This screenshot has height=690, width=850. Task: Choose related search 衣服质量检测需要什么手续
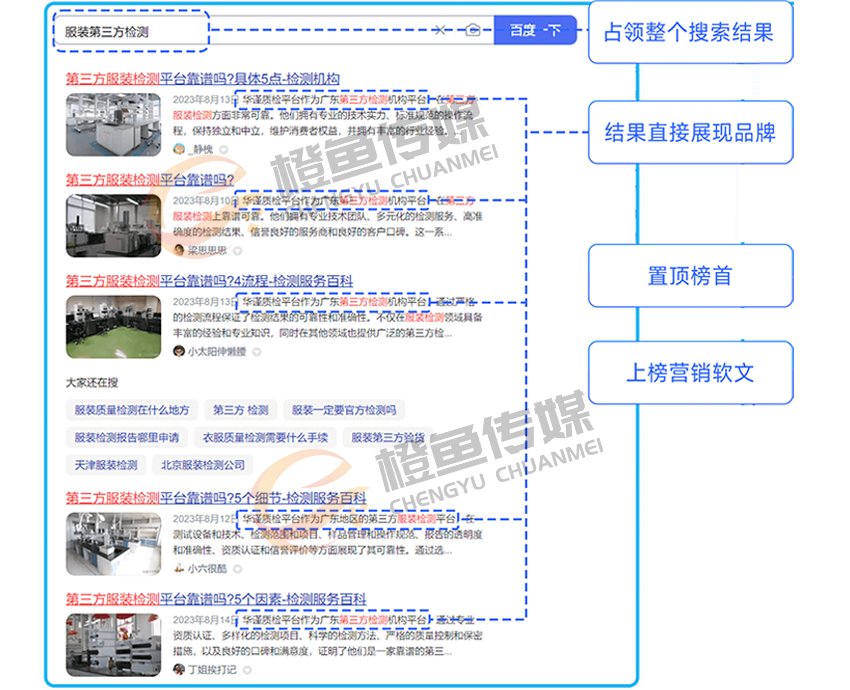[x=265, y=437]
